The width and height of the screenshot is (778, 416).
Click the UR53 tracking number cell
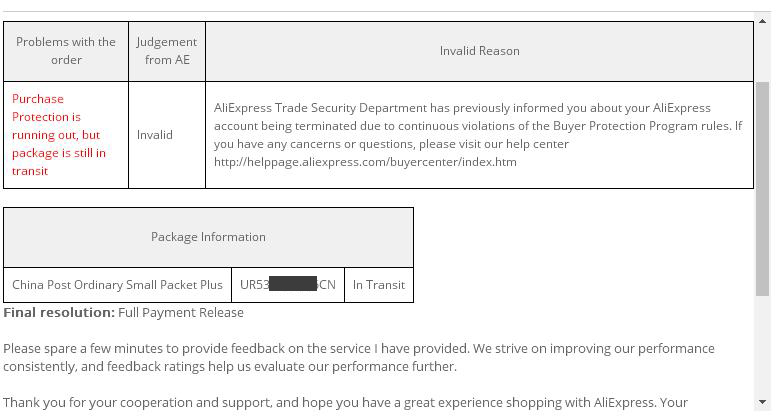pyautogui.click(x=288, y=285)
